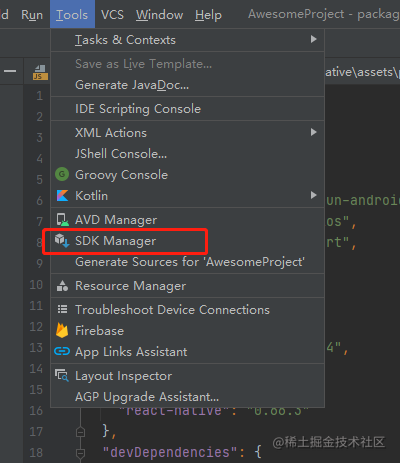The width and height of the screenshot is (400, 463).
Task: Select Troubleshoot Device Connections
Action: 187,310
